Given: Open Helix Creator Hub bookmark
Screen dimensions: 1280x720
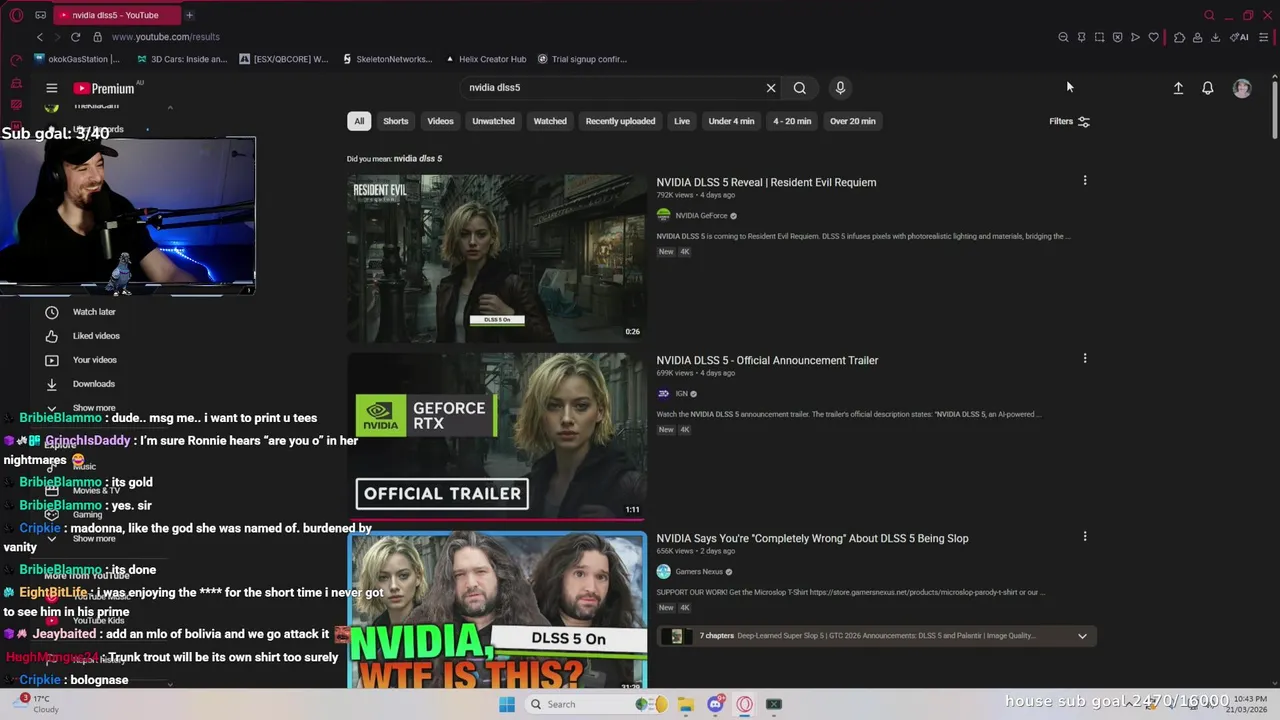Looking at the screenshot, I should 485,59.
